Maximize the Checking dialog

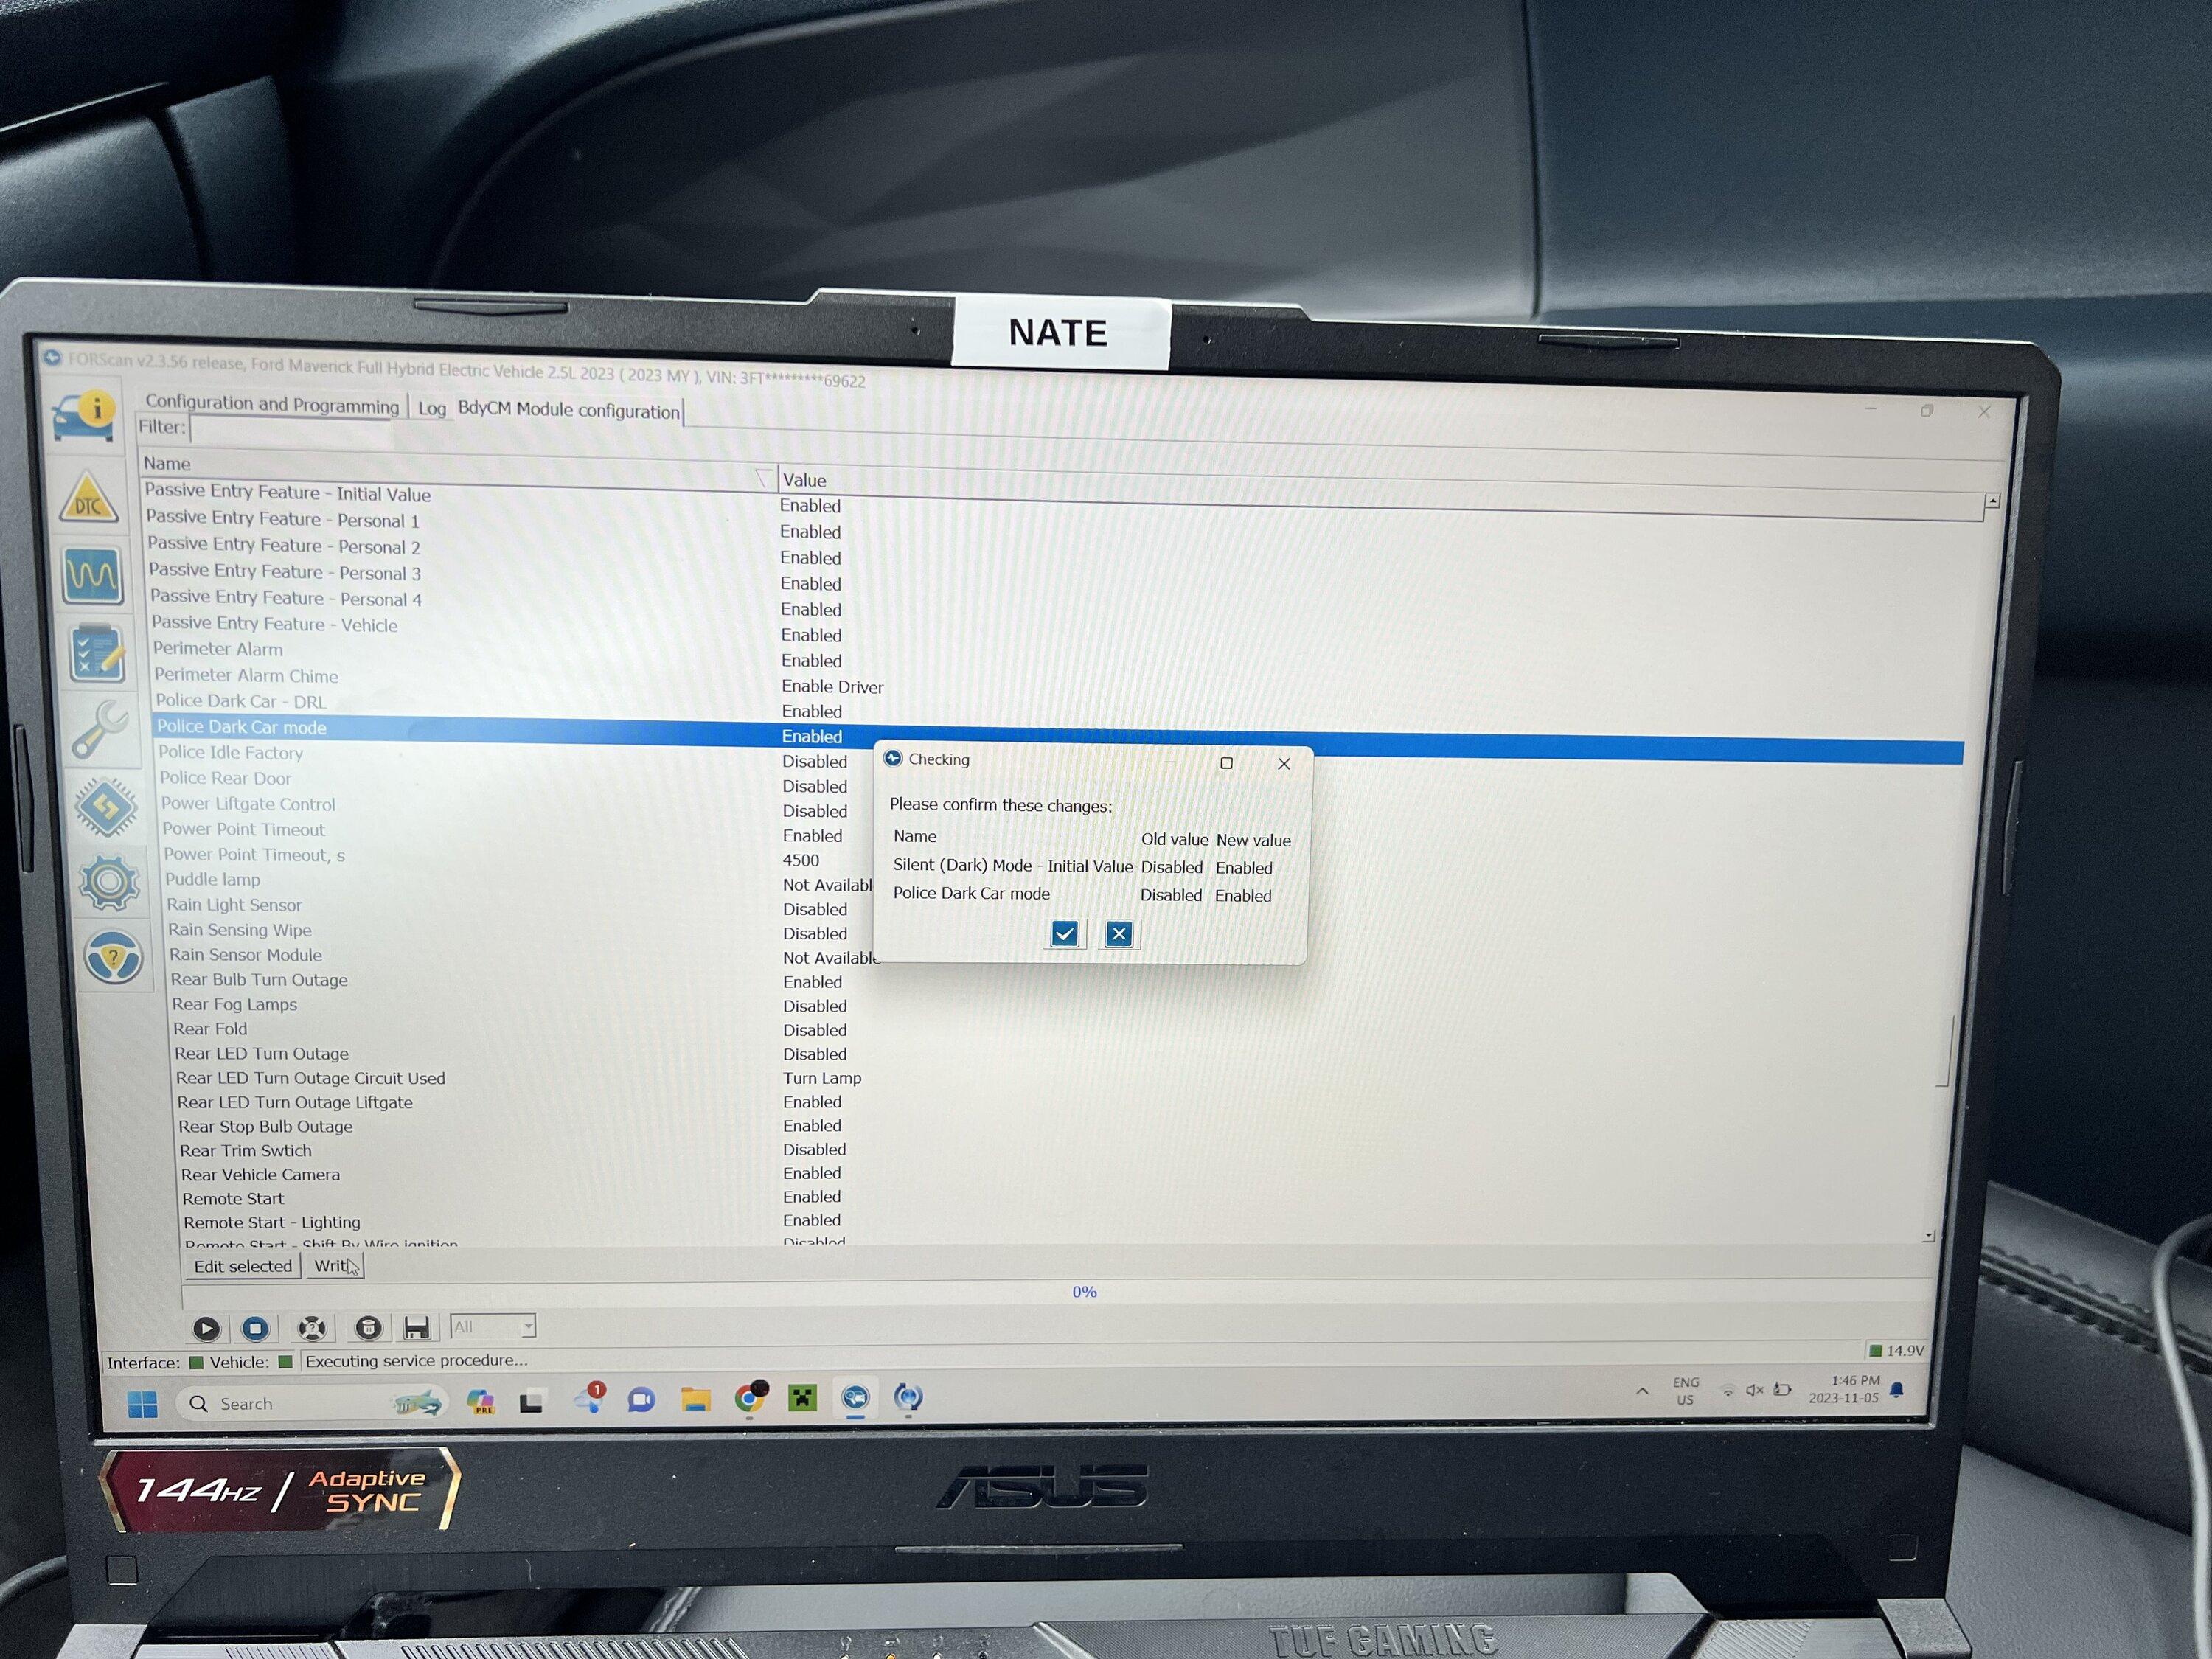1227,763
